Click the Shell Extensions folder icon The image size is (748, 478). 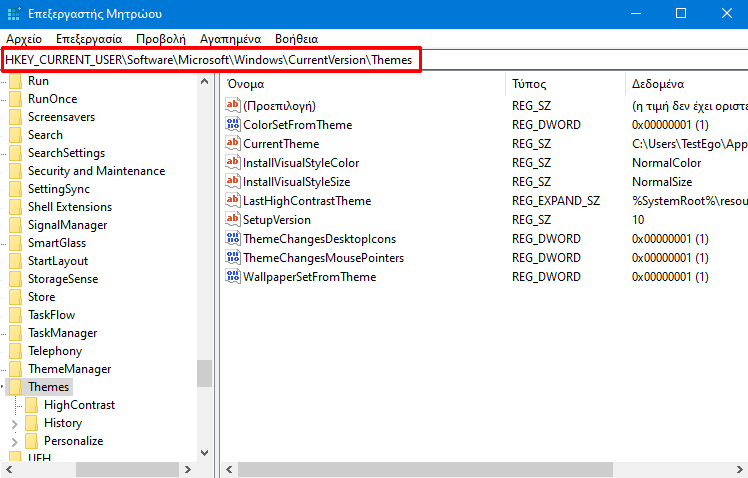click(15, 207)
